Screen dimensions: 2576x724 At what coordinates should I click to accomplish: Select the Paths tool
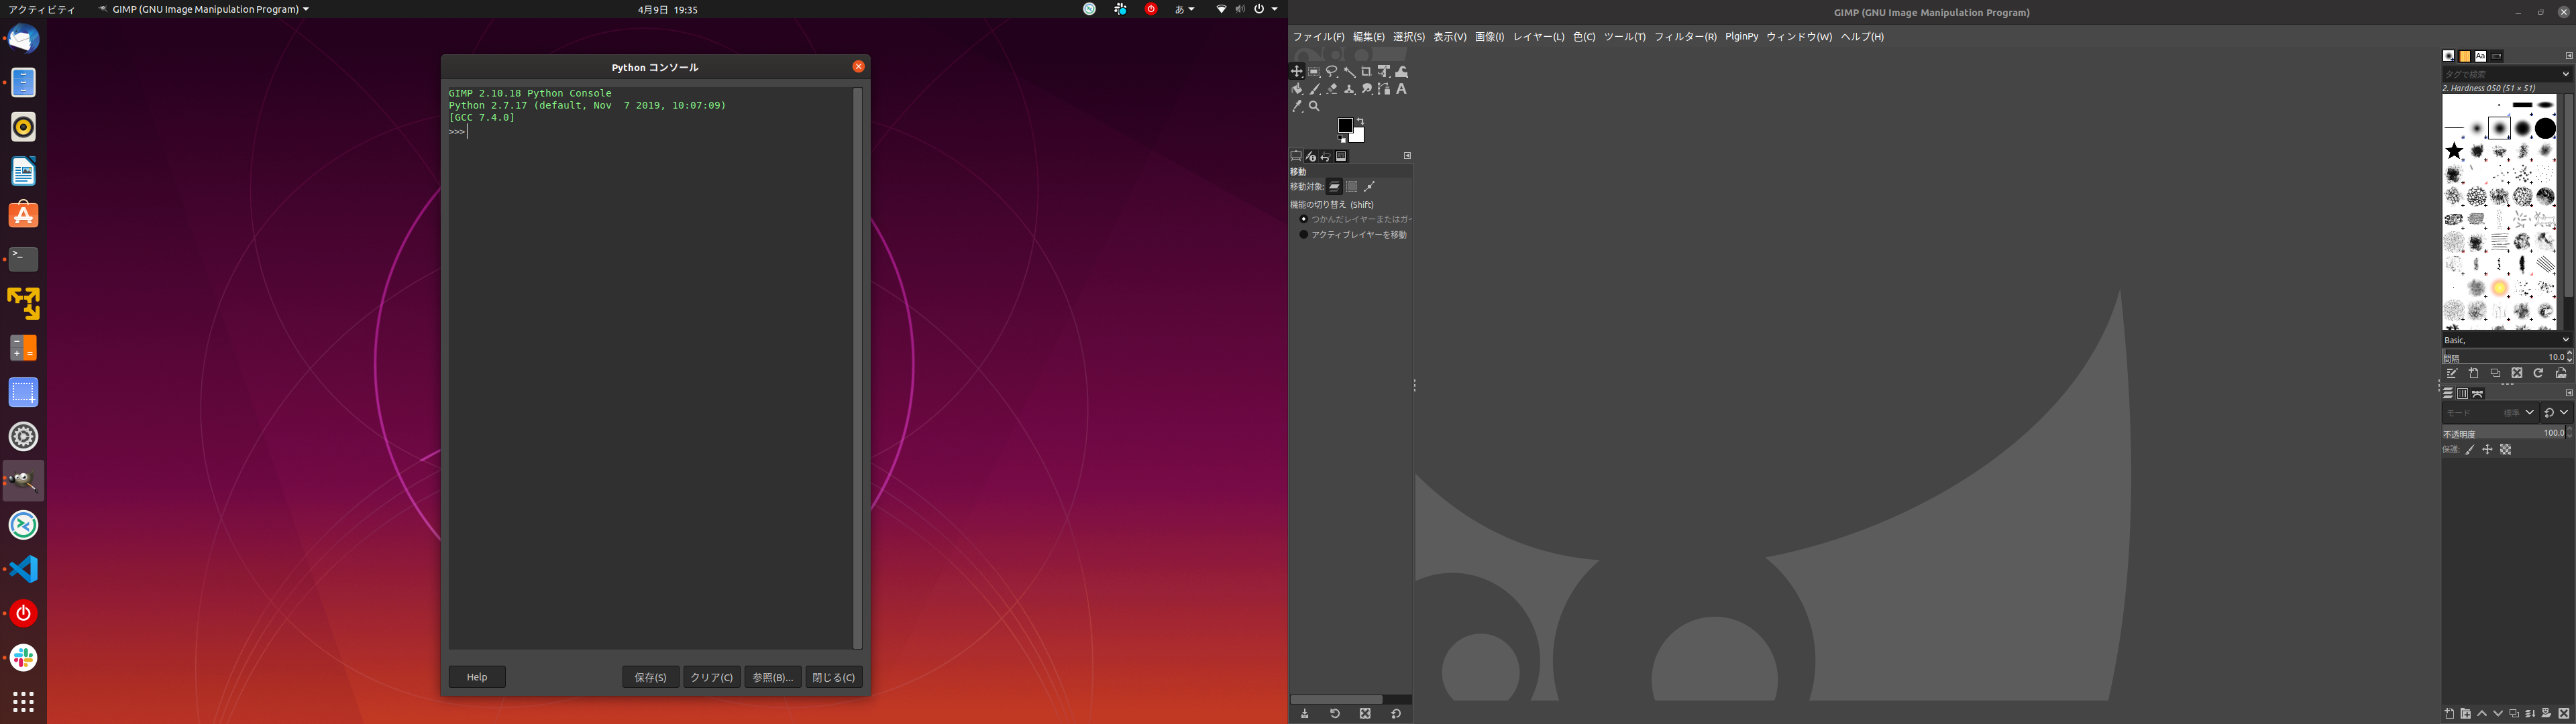click(x=1384, y=89)
